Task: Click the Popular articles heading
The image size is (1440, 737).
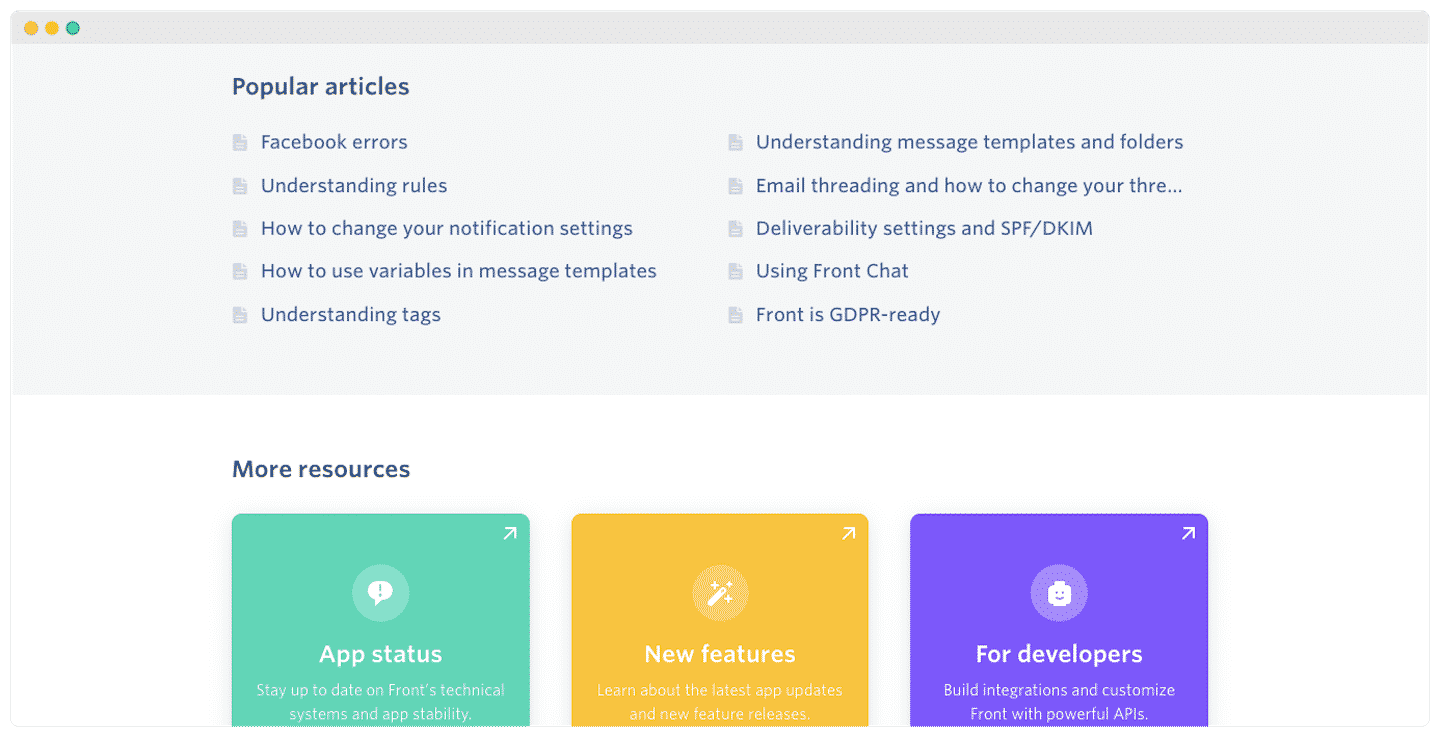Action: pyautogui.click(x=321, y=87)
